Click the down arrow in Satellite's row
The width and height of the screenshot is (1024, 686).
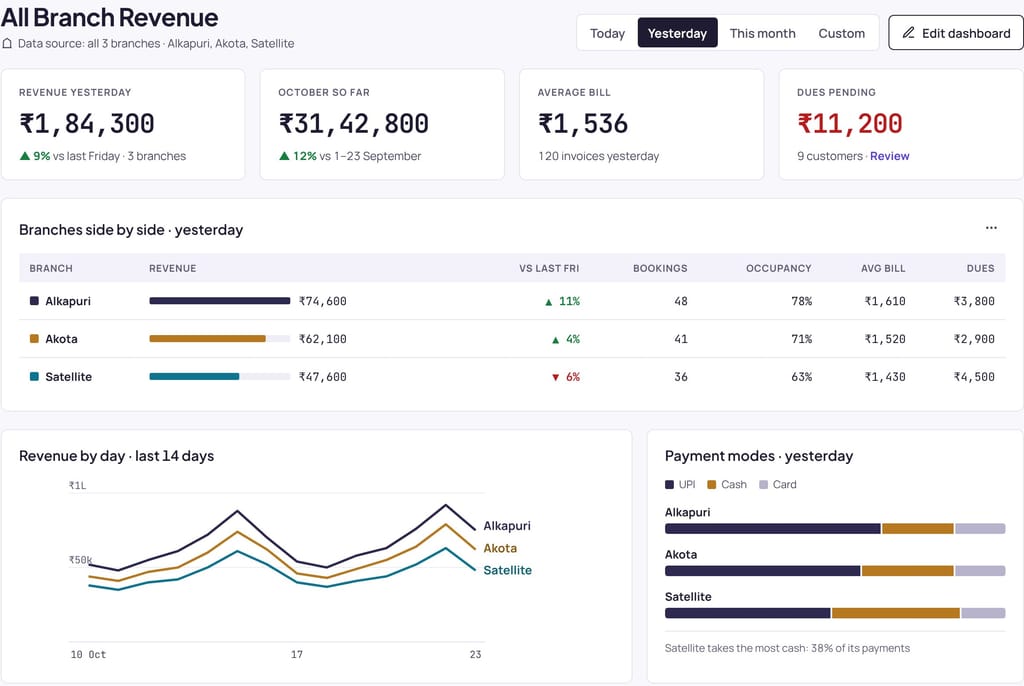(x=556, y=378)
